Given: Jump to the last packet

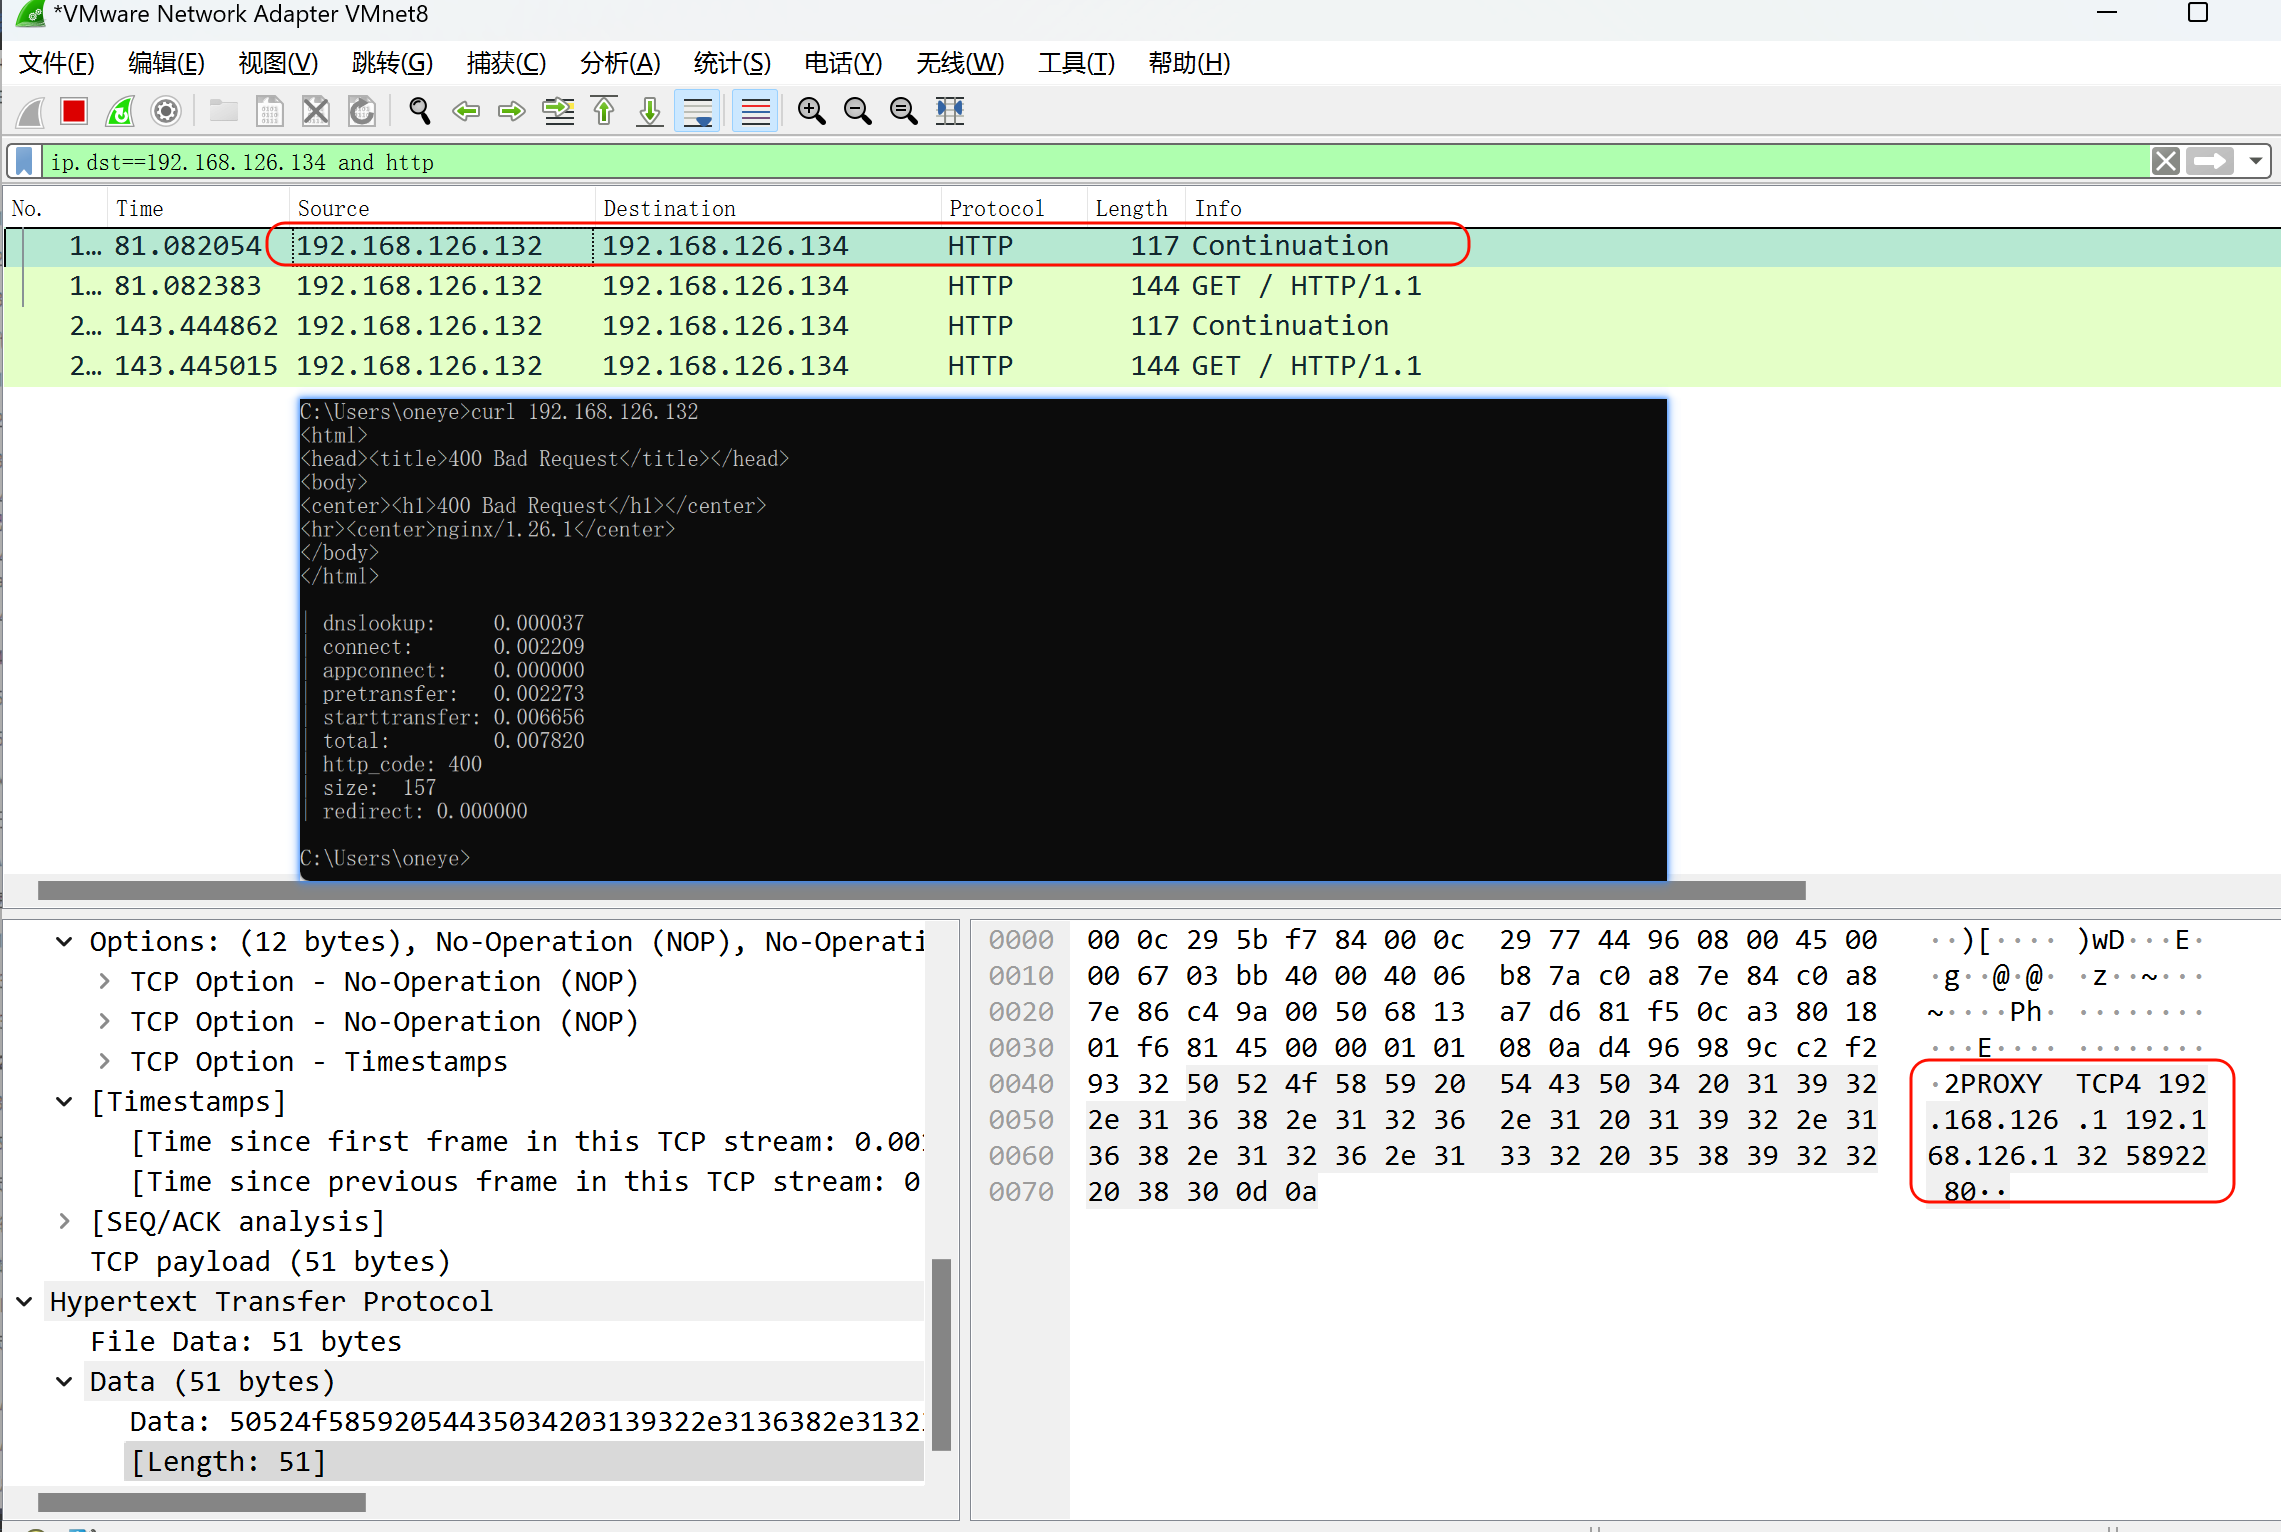Looking at the screenshot, I should point(650,111).
